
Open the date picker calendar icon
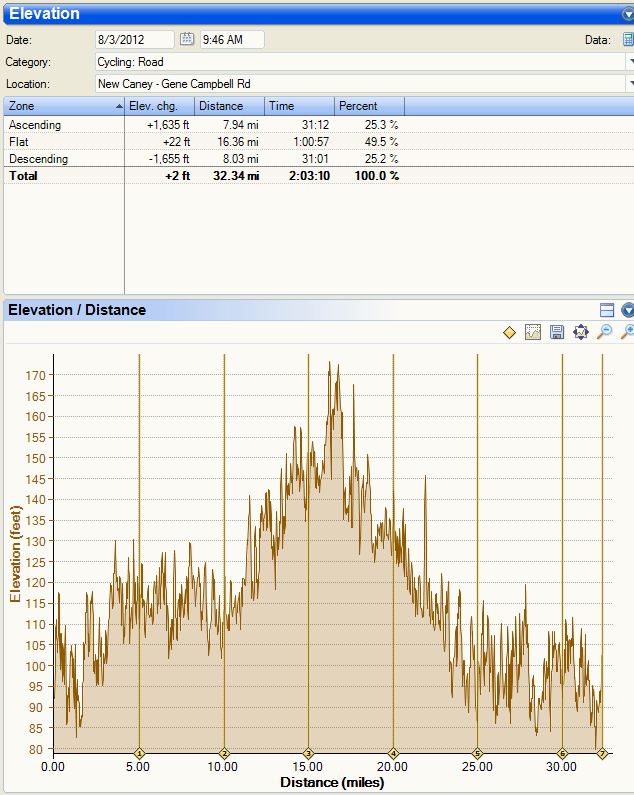pos(186,40)
